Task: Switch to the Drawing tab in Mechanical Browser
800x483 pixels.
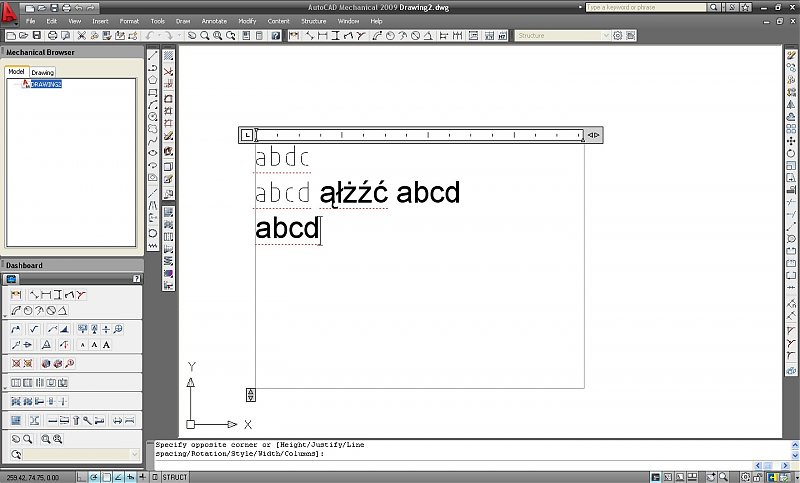Action: click(43, 72)
